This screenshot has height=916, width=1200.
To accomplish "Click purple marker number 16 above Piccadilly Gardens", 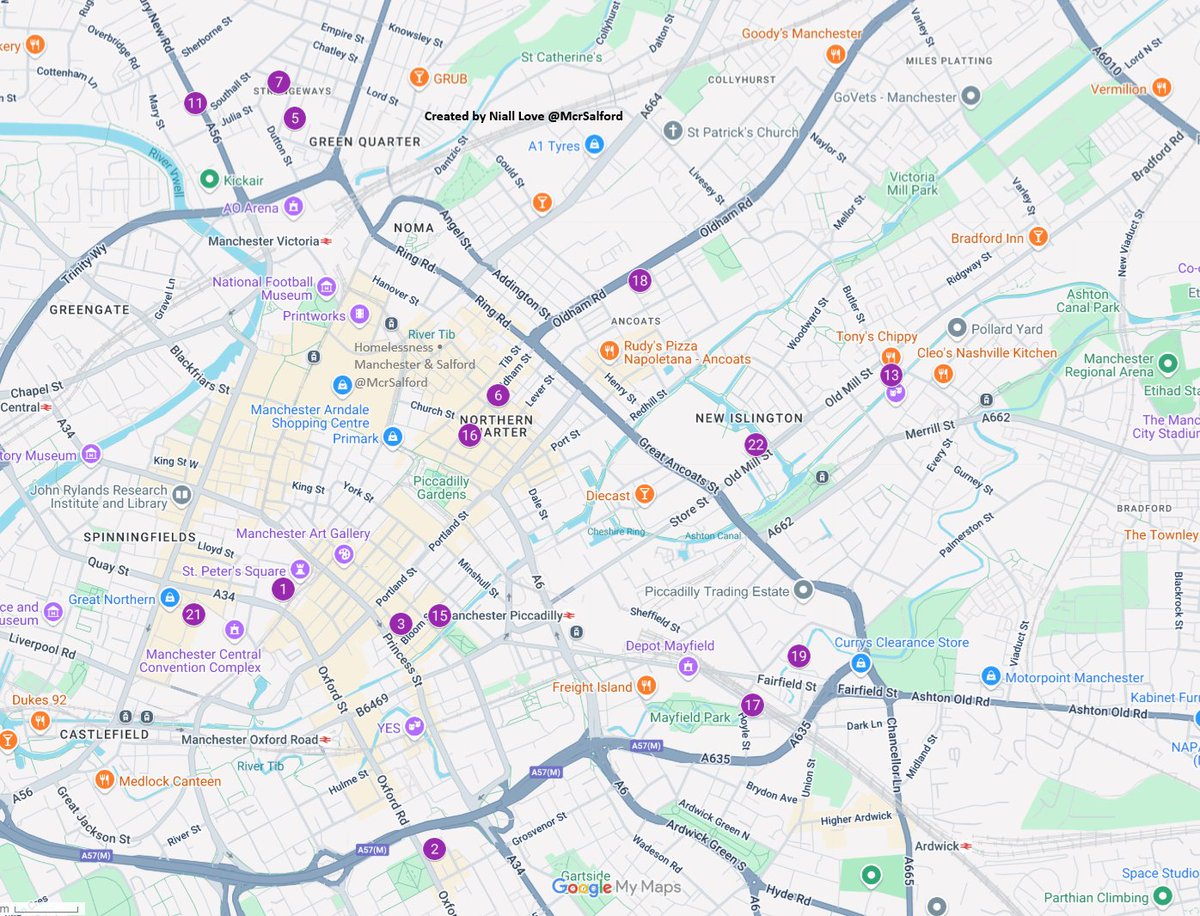I will pyautogui.click(x=469, y=435).
